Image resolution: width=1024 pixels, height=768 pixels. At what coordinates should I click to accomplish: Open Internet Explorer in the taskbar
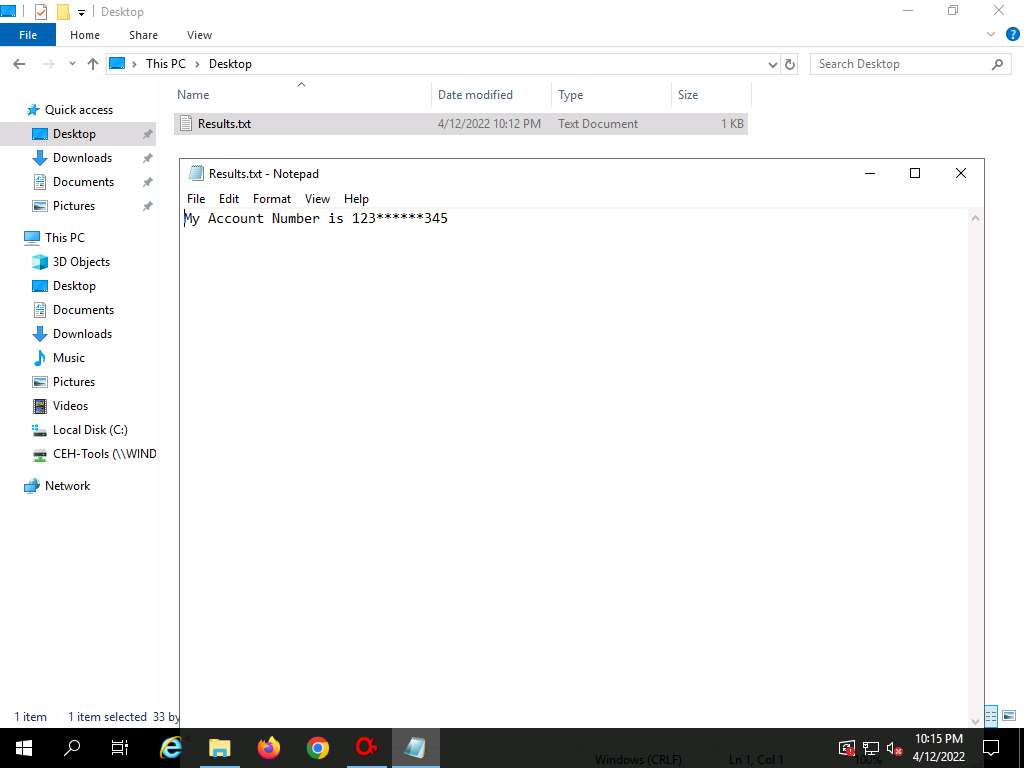coord(171,748)
